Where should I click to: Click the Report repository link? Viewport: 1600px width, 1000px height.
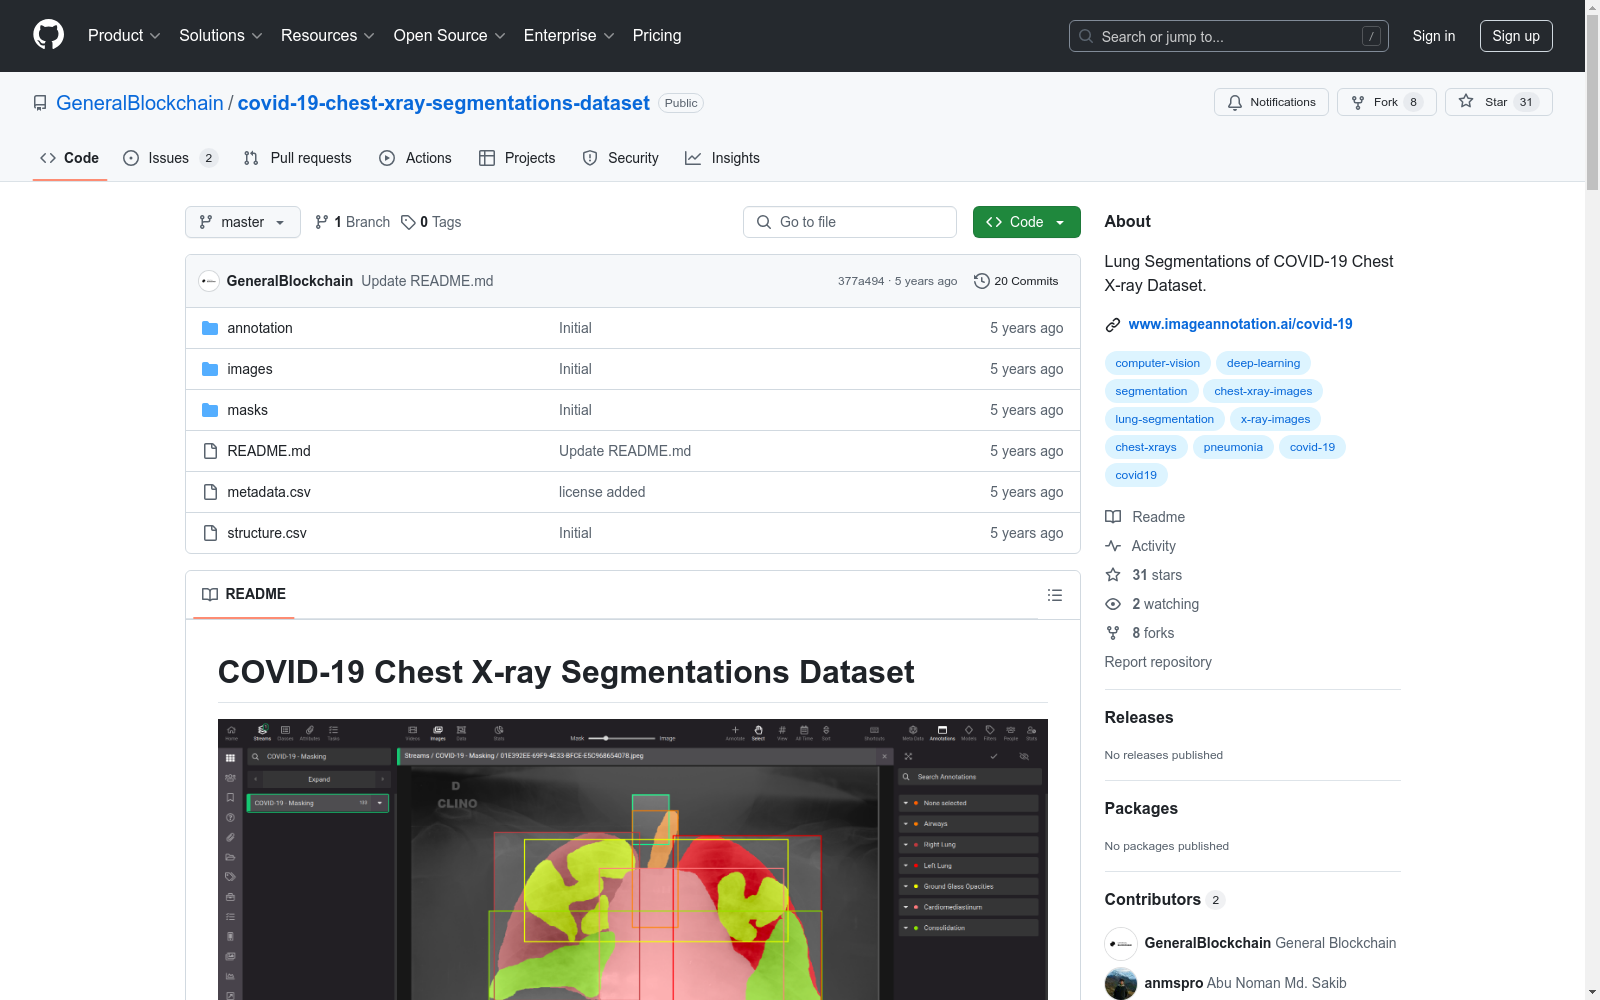coord(1158,662)
